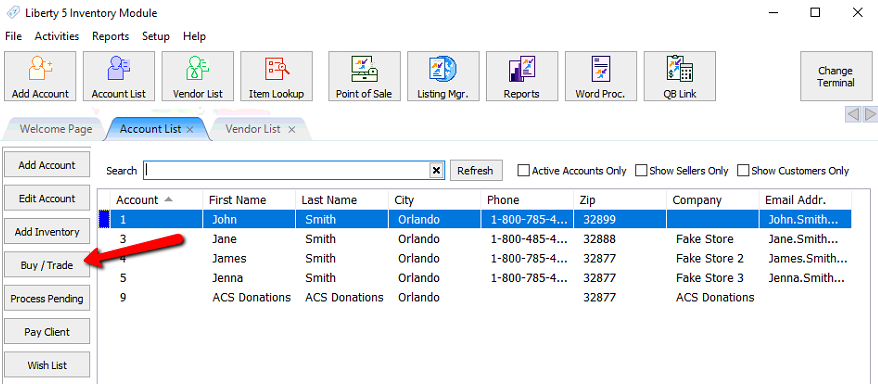The width and height of the screenshot is (878, 384).
Task: Click the left tab scroll arrow
Action: click(853, 115)
